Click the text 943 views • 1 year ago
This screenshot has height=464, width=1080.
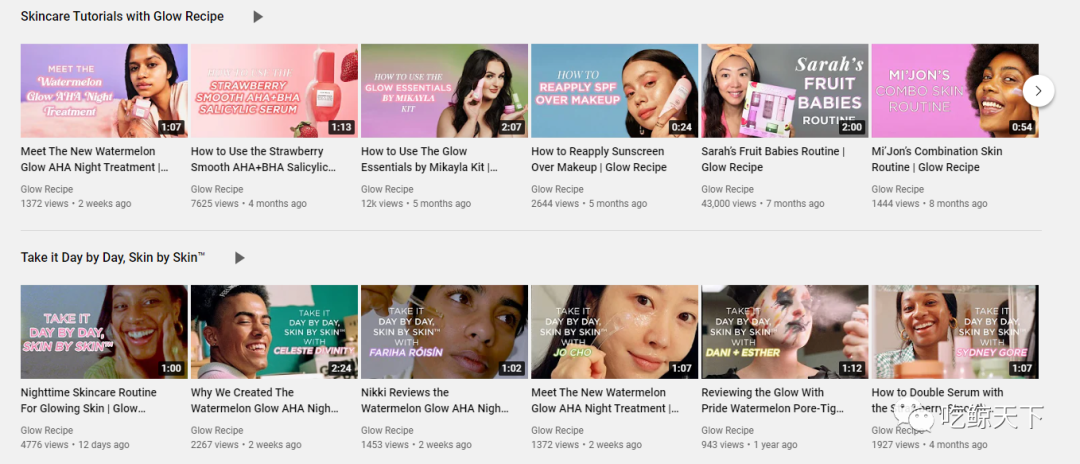coord(749,445)
